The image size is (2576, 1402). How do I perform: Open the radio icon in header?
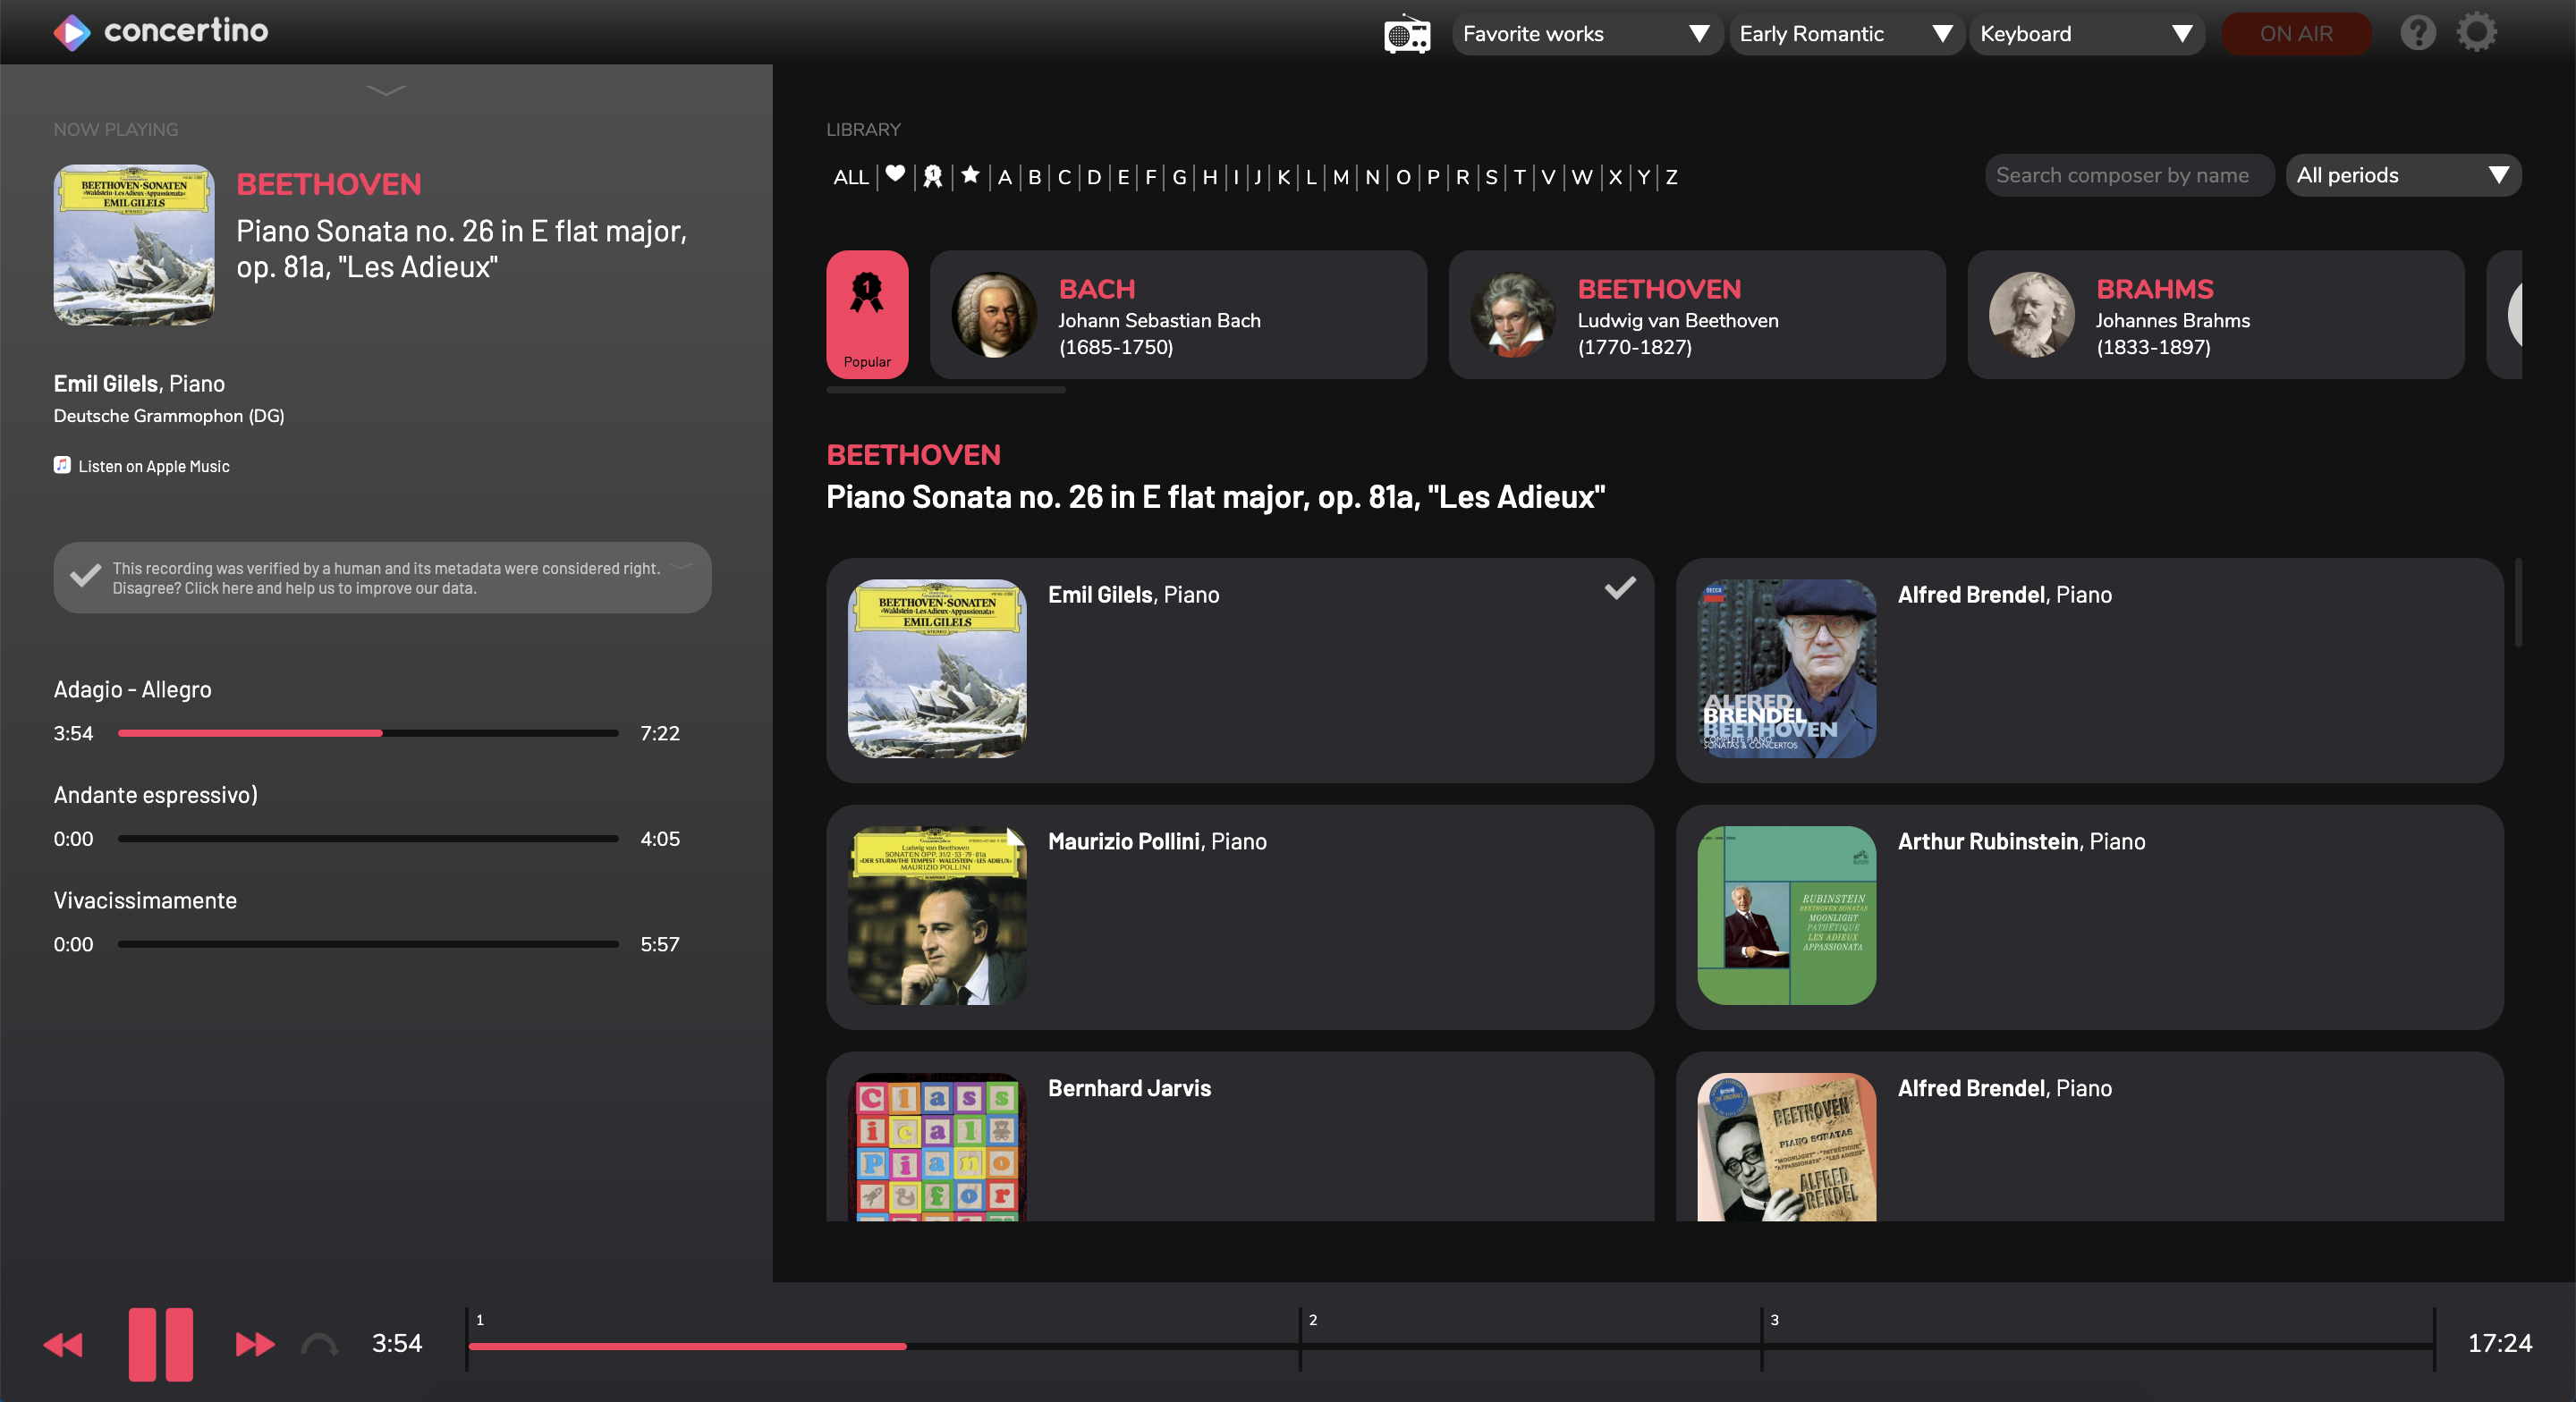[x=1407, y=34]
